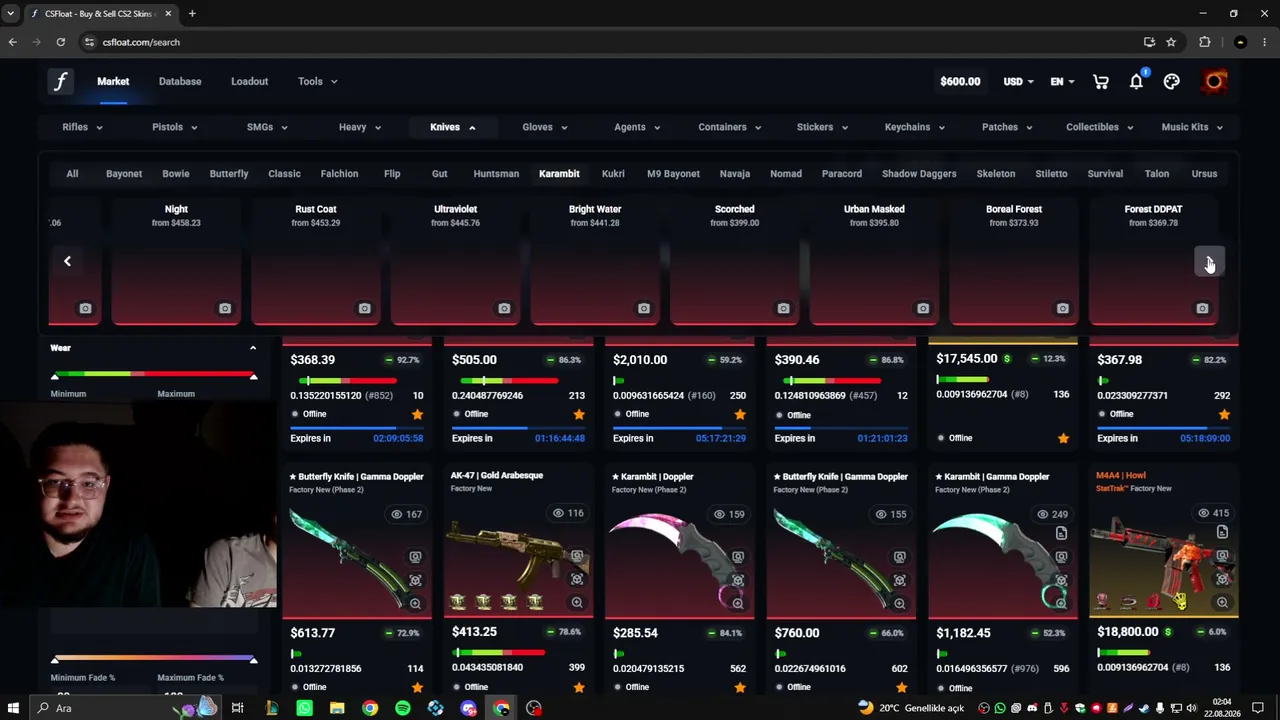The width and height of the screenshot is (1280, 720).
Task: Open File Explorer from the taskbar
Action: 337,708
